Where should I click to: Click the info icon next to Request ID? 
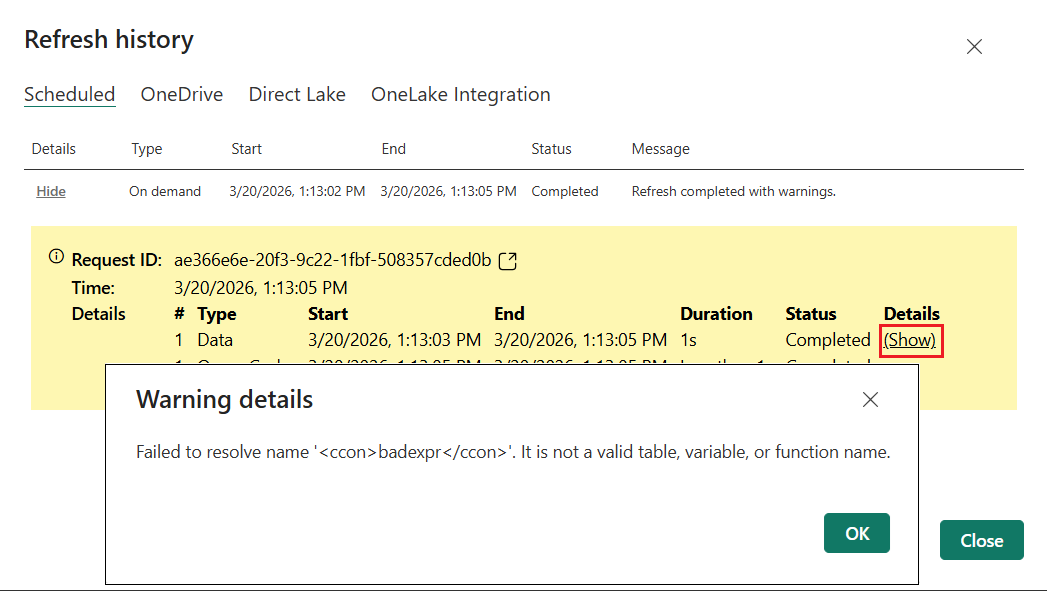pyautogui.click(x=55, y=255)
